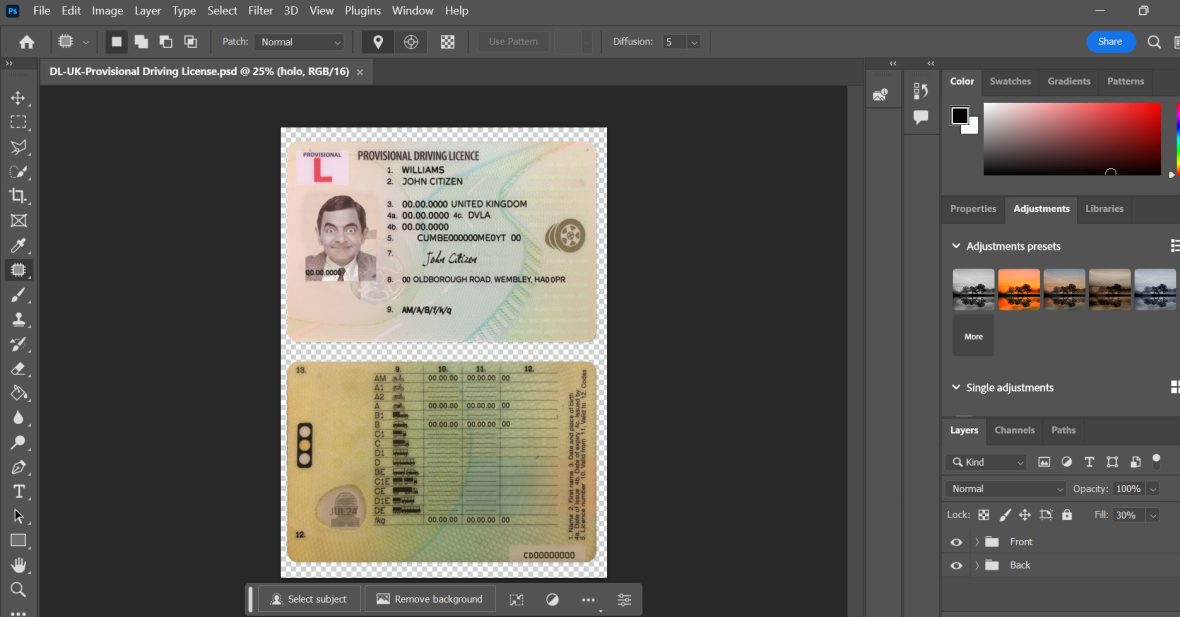
Task: Enable the lock position option for layers
Action: [1025, 514]
